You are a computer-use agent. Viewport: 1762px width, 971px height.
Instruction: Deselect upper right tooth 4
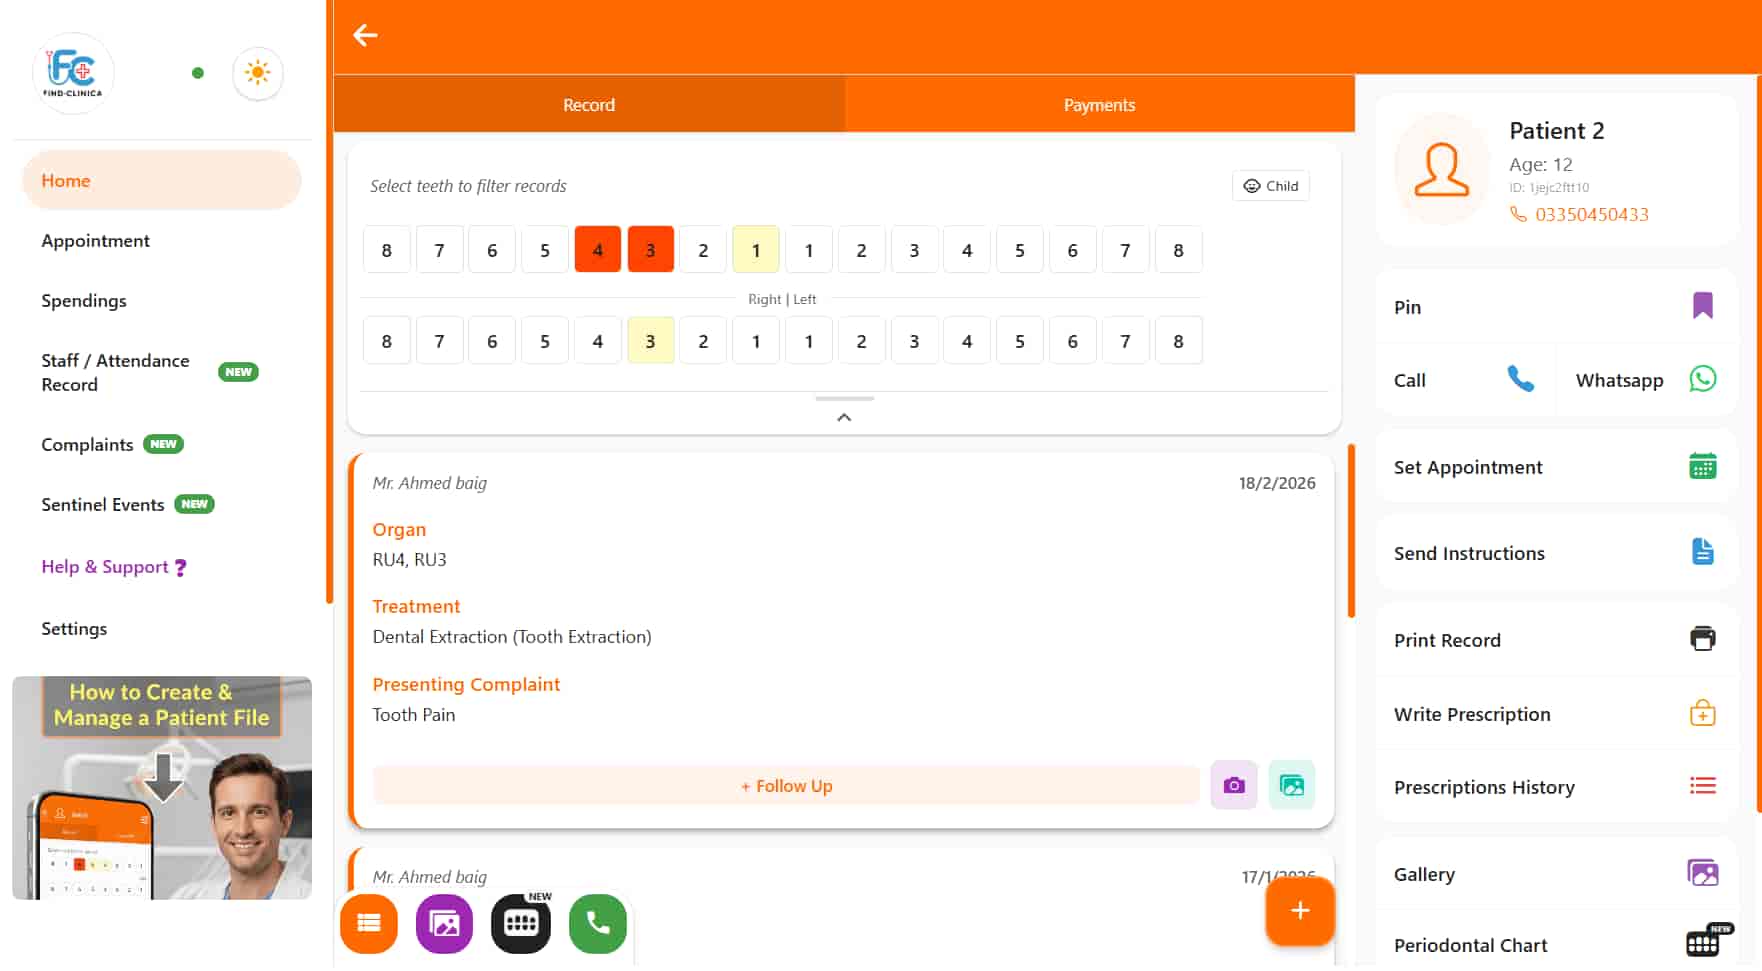tap(598, 250)
